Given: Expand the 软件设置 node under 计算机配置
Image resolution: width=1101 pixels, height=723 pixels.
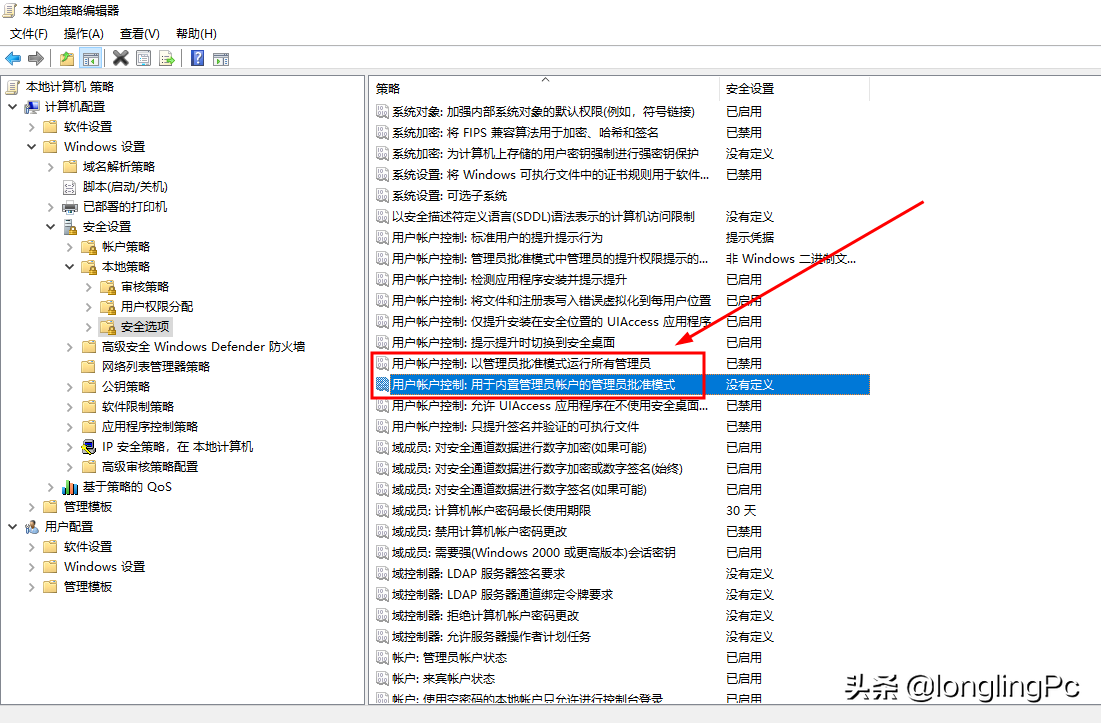Looking at the screenshot, I should tap(32, 127).
